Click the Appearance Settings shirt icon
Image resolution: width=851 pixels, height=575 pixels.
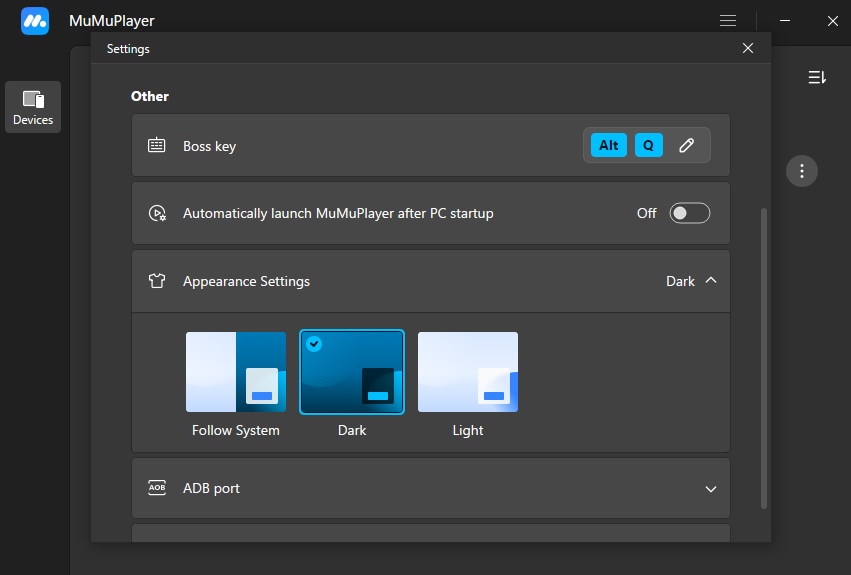pyautogui.click(x=157, y=281)
